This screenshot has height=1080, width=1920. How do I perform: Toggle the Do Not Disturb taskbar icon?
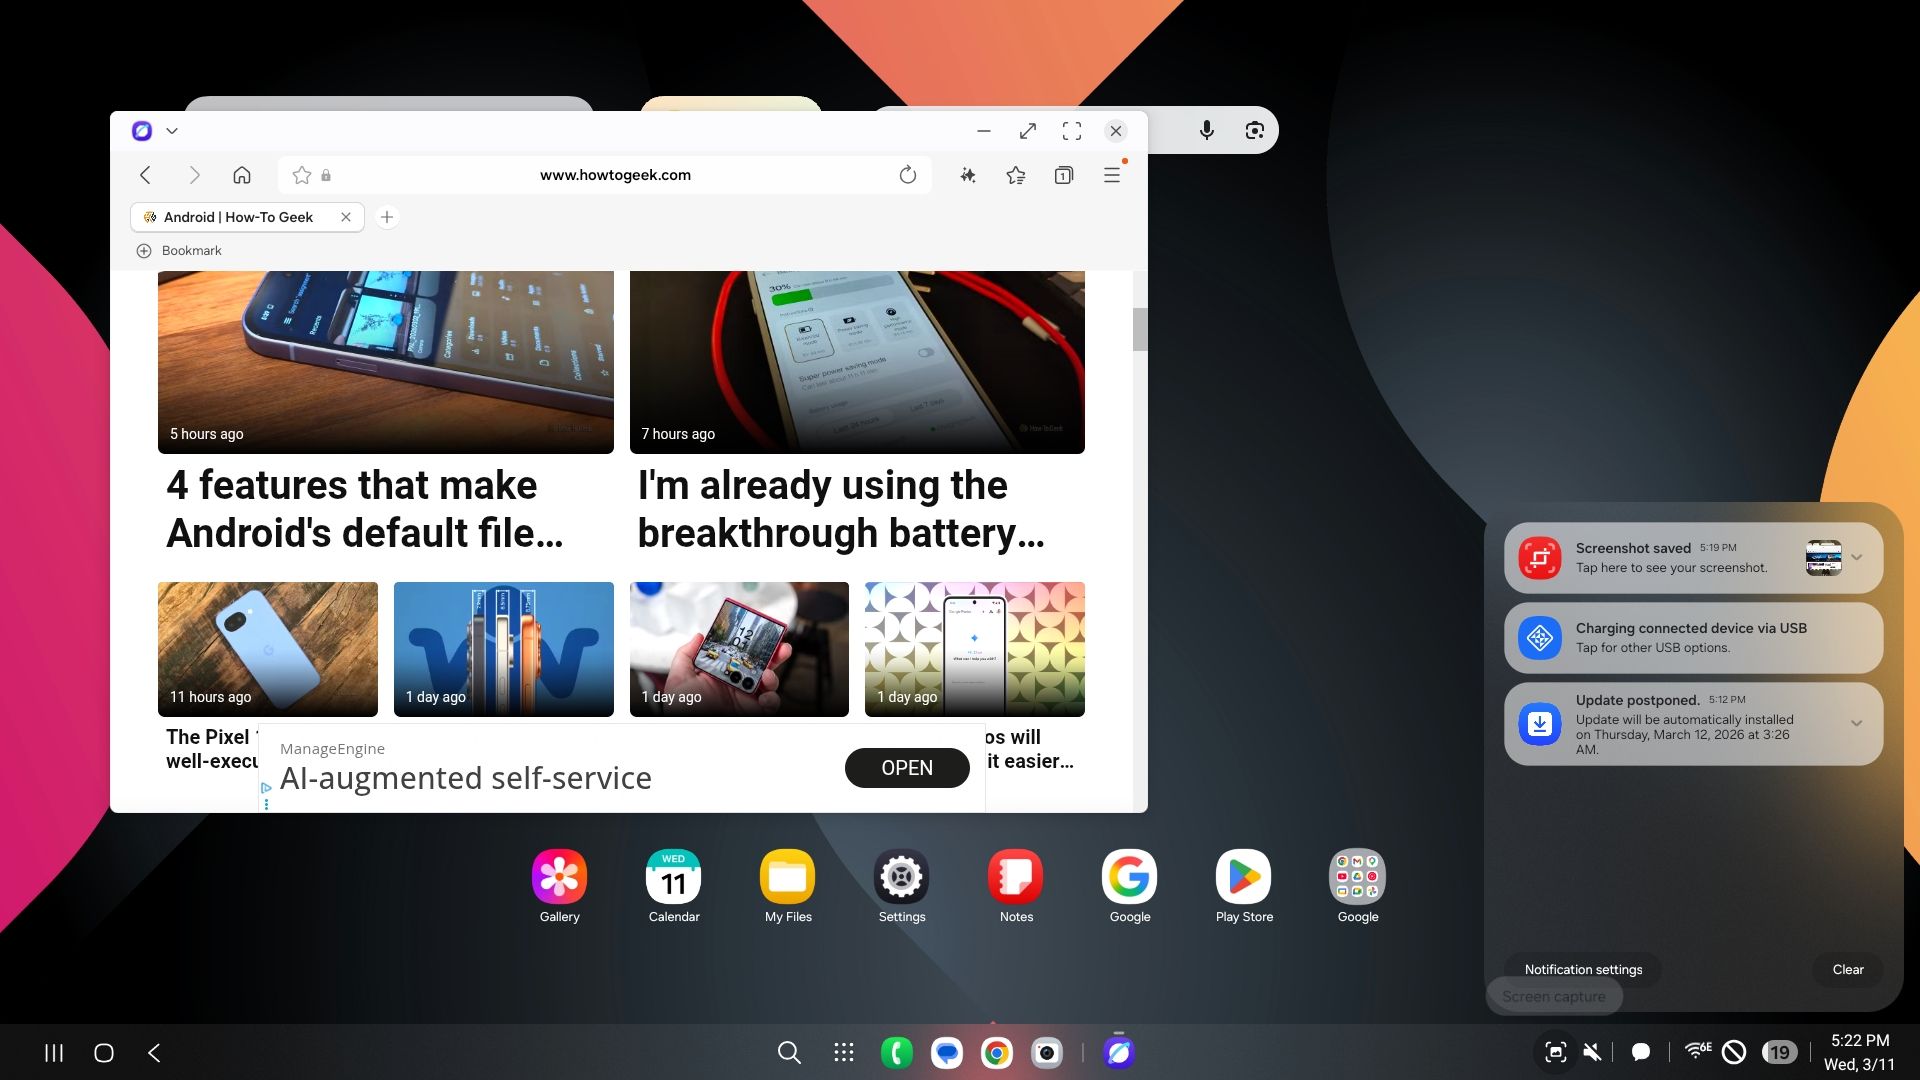(1735, 1052)
